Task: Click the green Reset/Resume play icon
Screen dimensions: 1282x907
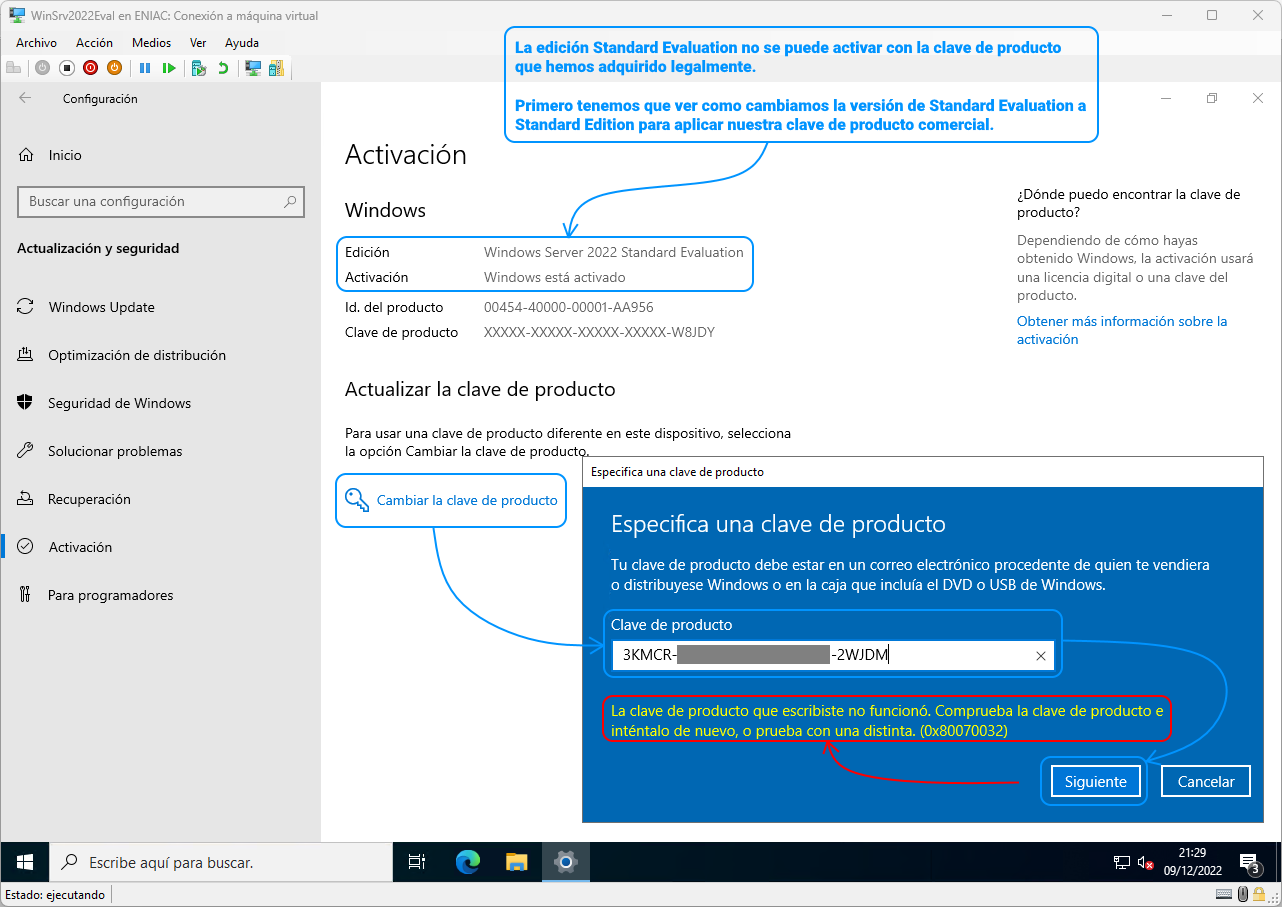Action: [x=169, y=68]
